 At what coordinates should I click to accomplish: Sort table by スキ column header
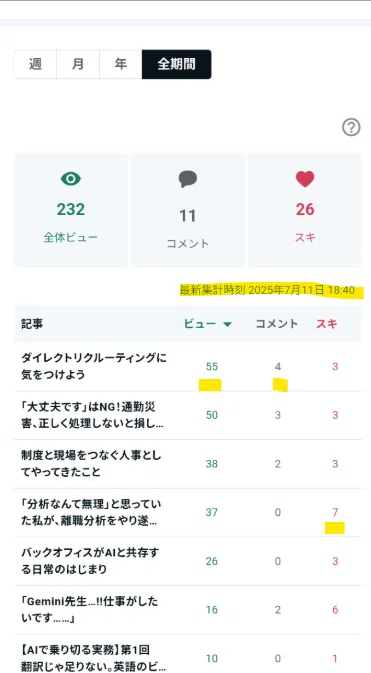point(327,324)
